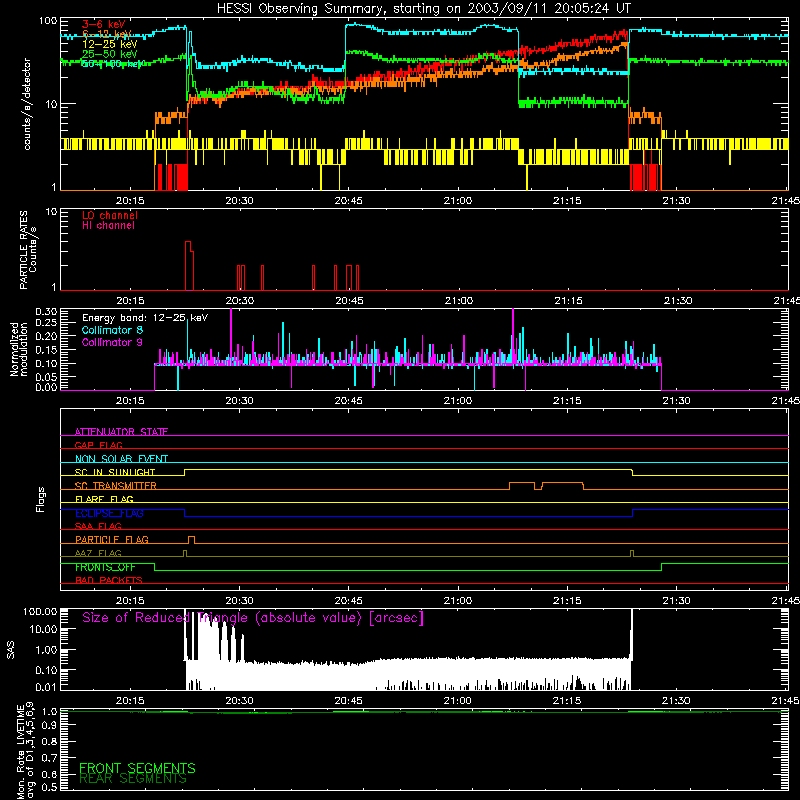The width and height of the screenshot is (800, 800).
Task: Click the 20:45 tick label under particle rates panel
Action: point(349,301)
